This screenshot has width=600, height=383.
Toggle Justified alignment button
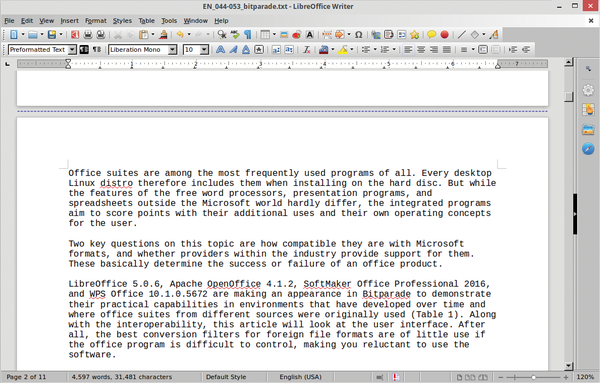pyautogui.click(x=447, y=50)
